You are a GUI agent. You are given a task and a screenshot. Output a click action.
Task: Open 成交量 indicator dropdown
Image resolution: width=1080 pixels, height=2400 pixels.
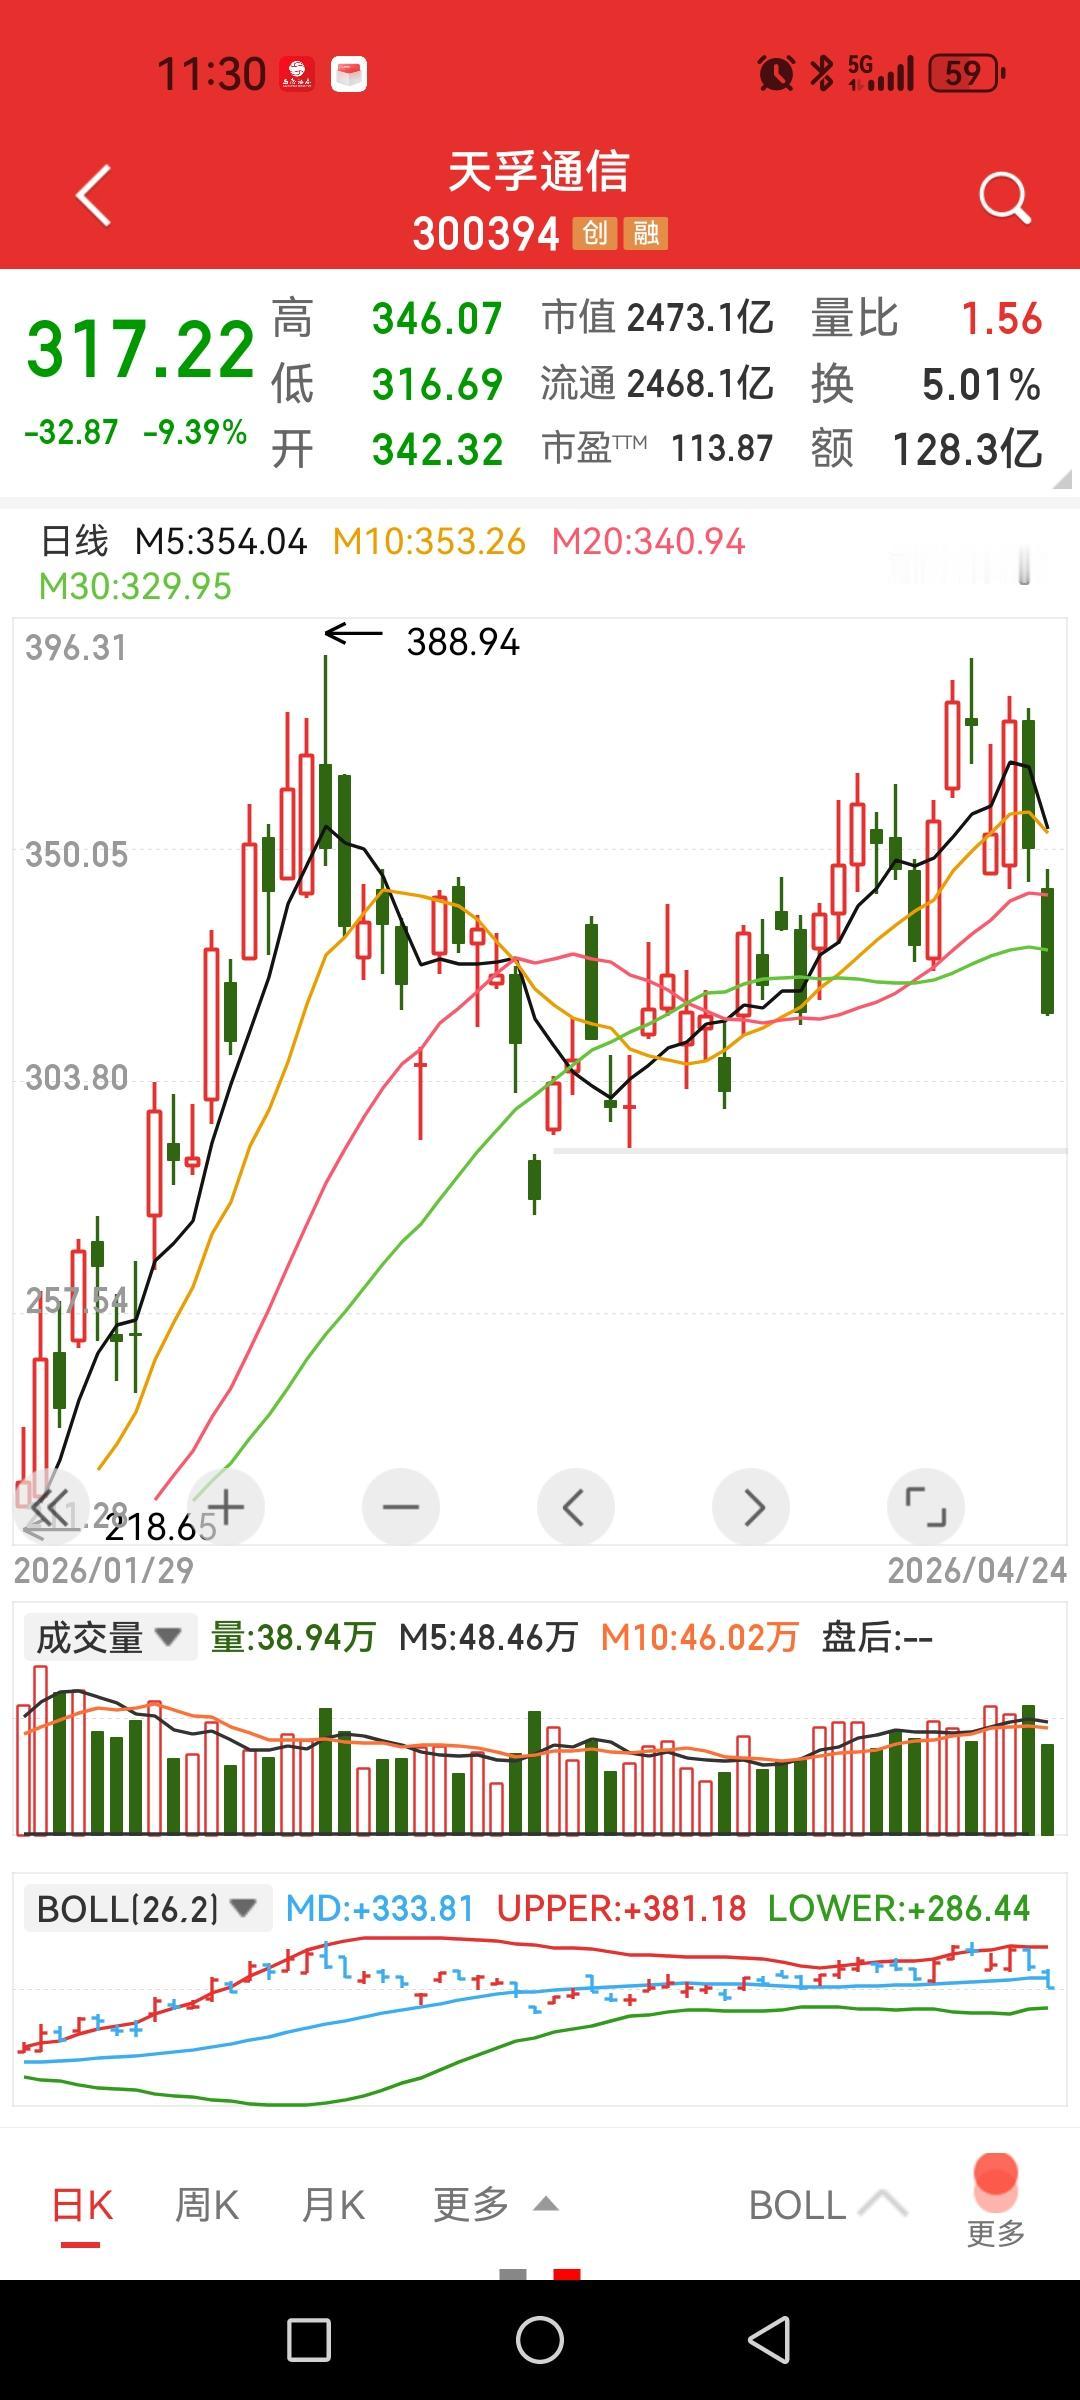click(110, 1638)
